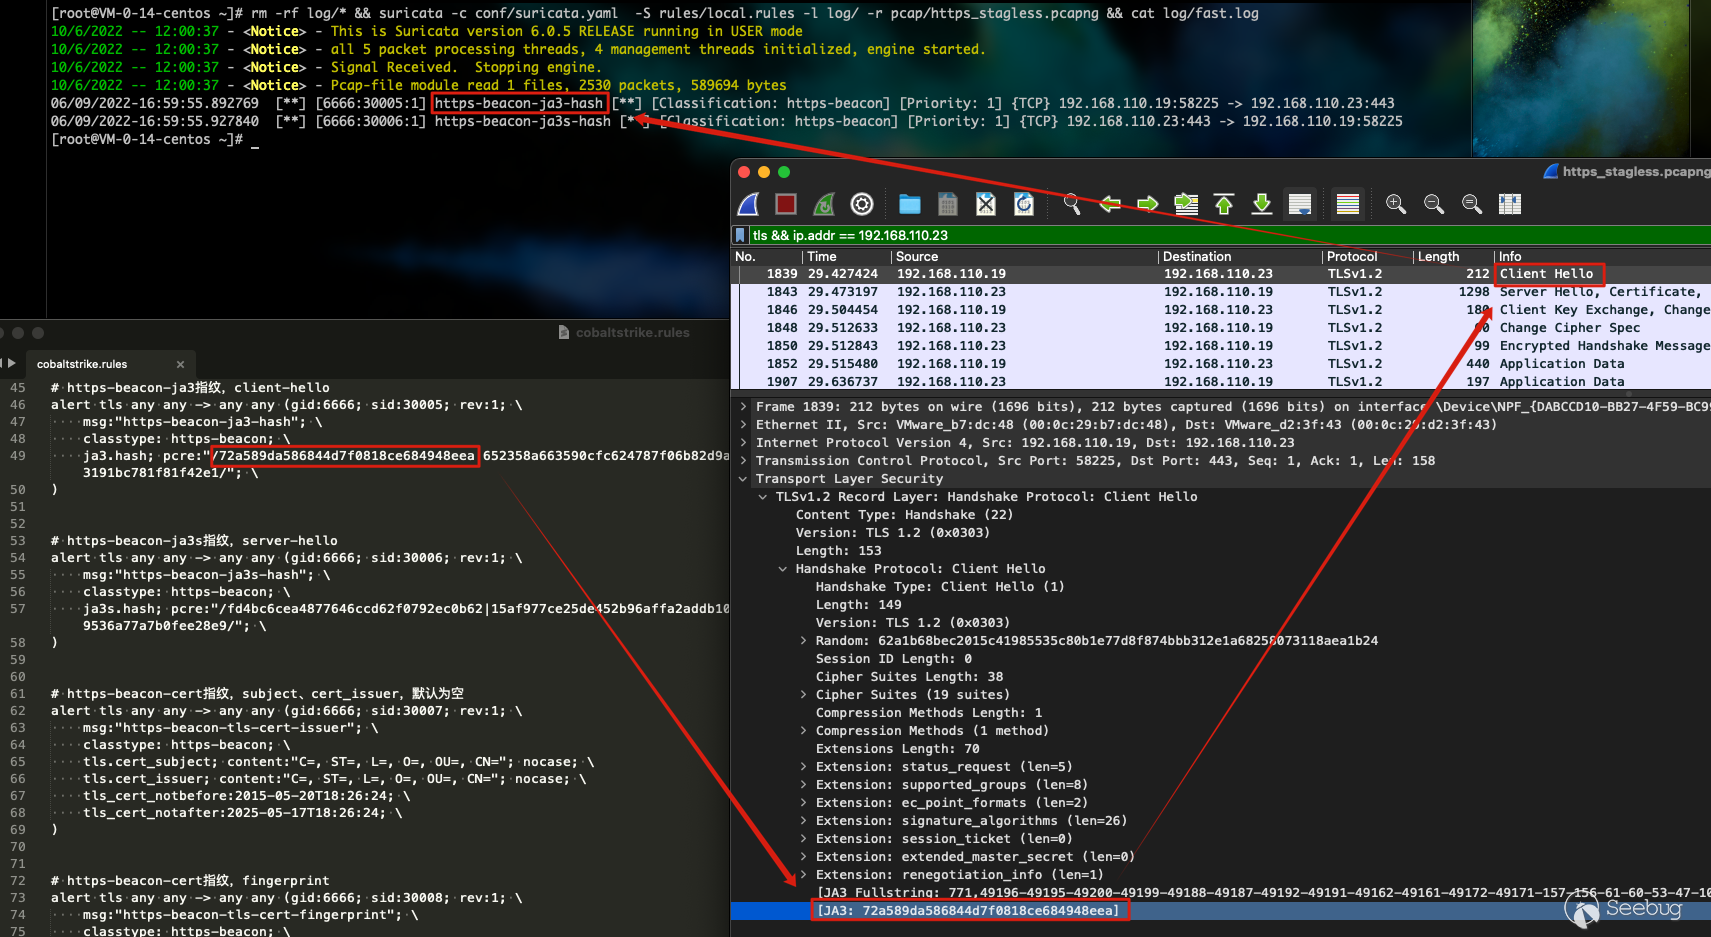Reset Wireshark text to normal size
1711x937 pixels.
click(x=1472, y=205)
